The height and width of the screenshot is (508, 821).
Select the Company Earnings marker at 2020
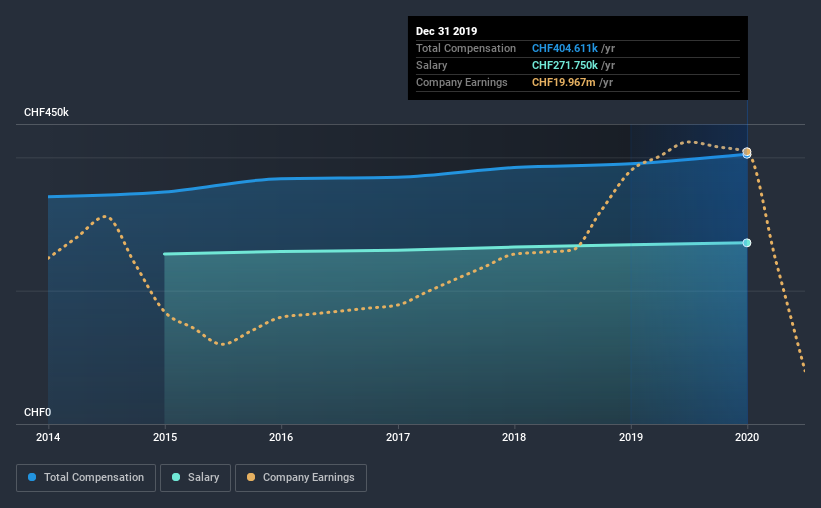747,151
